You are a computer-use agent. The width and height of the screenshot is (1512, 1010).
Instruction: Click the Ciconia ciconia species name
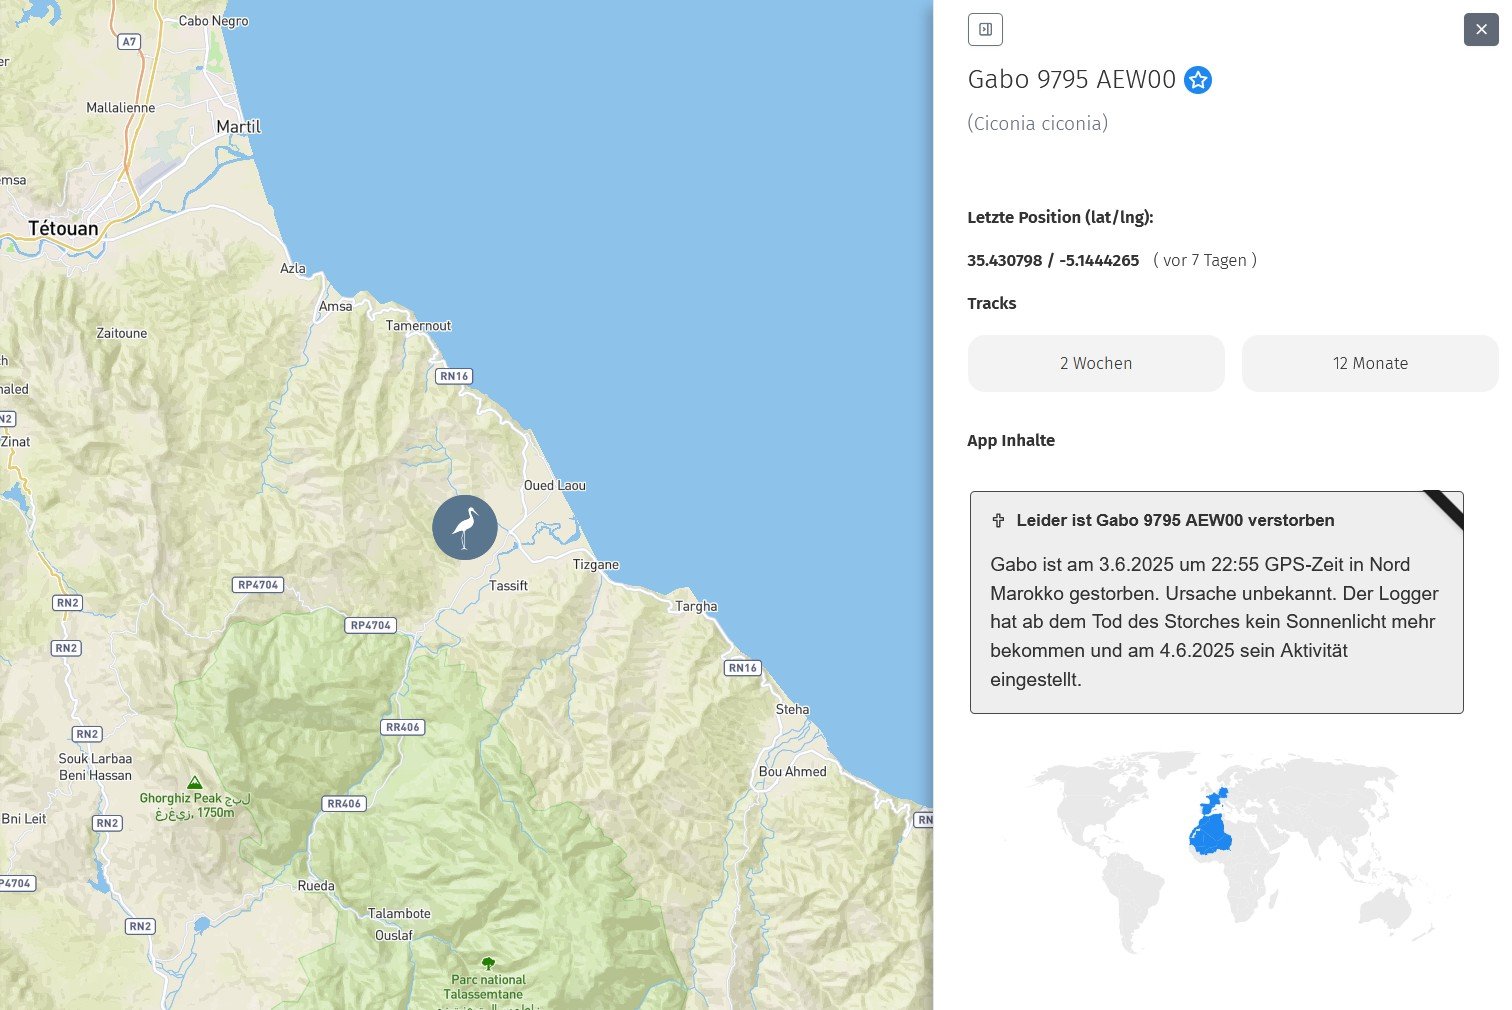(1037, 124)
